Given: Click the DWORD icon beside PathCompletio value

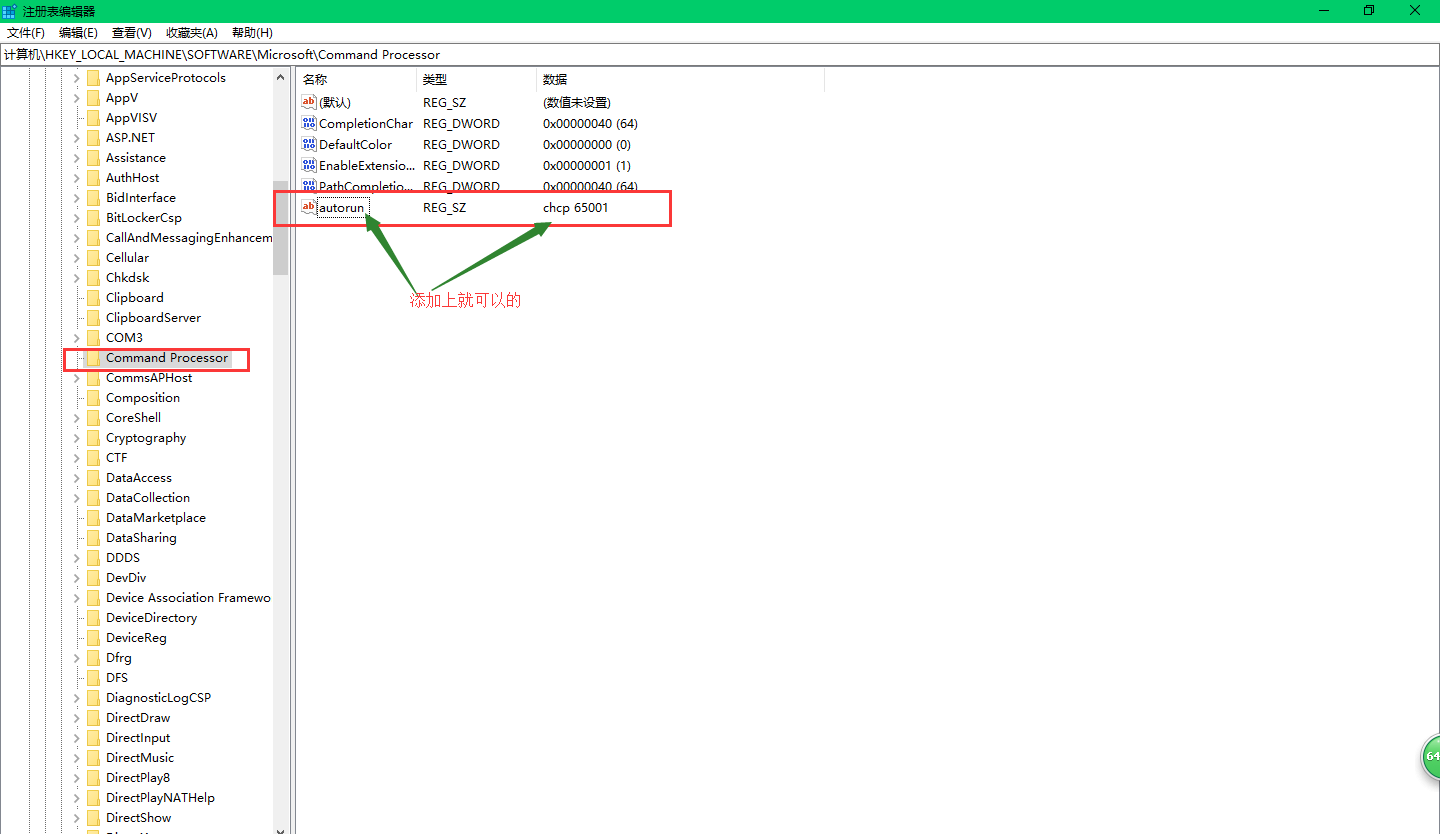Looking at the screenshot, I should [308, 186].
